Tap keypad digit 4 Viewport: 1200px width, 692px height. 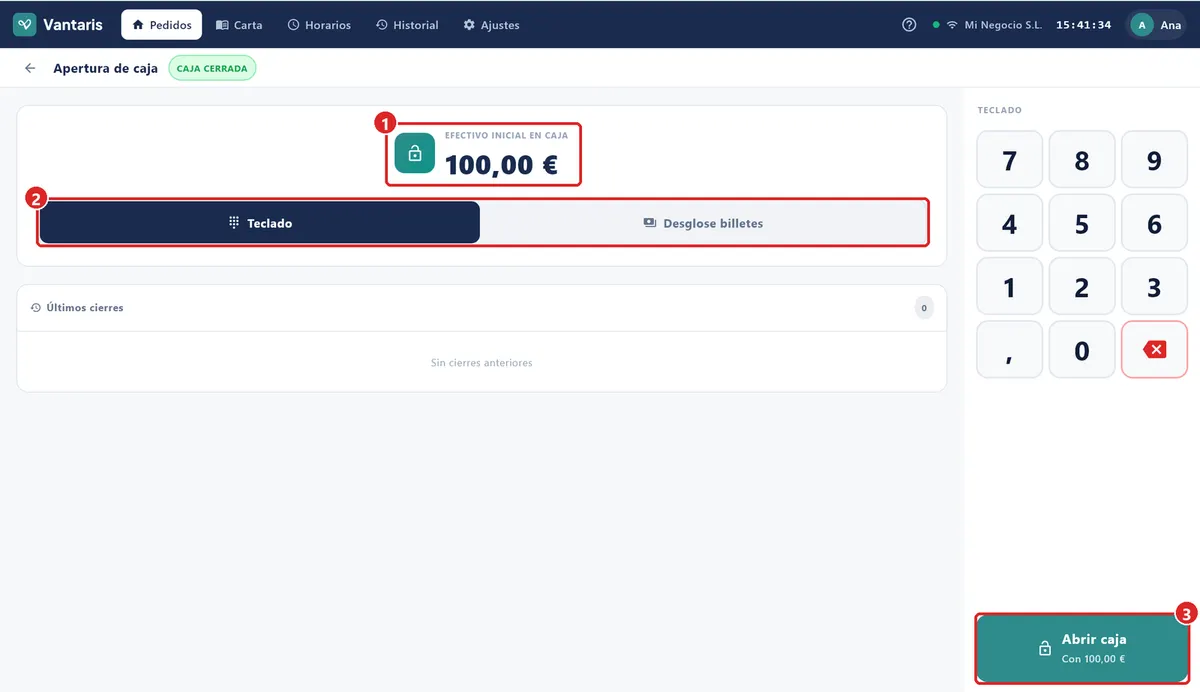coord(1009,223)
